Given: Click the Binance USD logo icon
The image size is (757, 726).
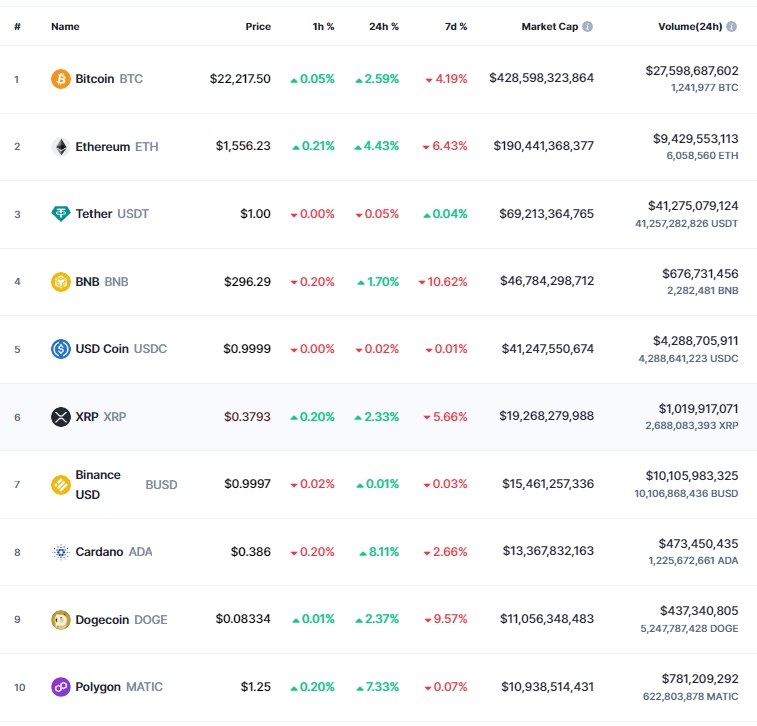Looking at the screenshot, I should tap(61, 485).
